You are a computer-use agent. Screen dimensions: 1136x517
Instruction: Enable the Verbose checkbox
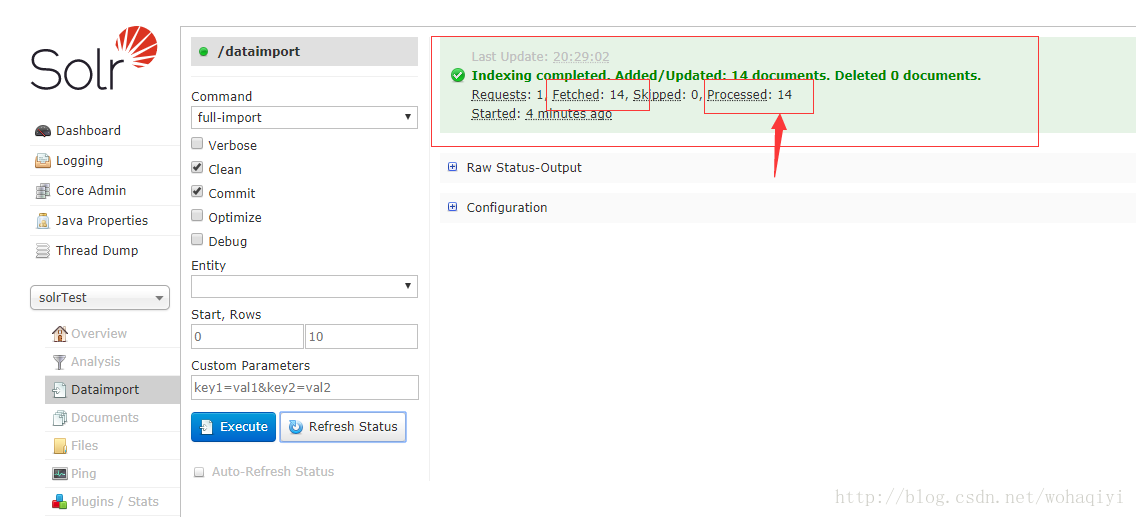[197, 144]
